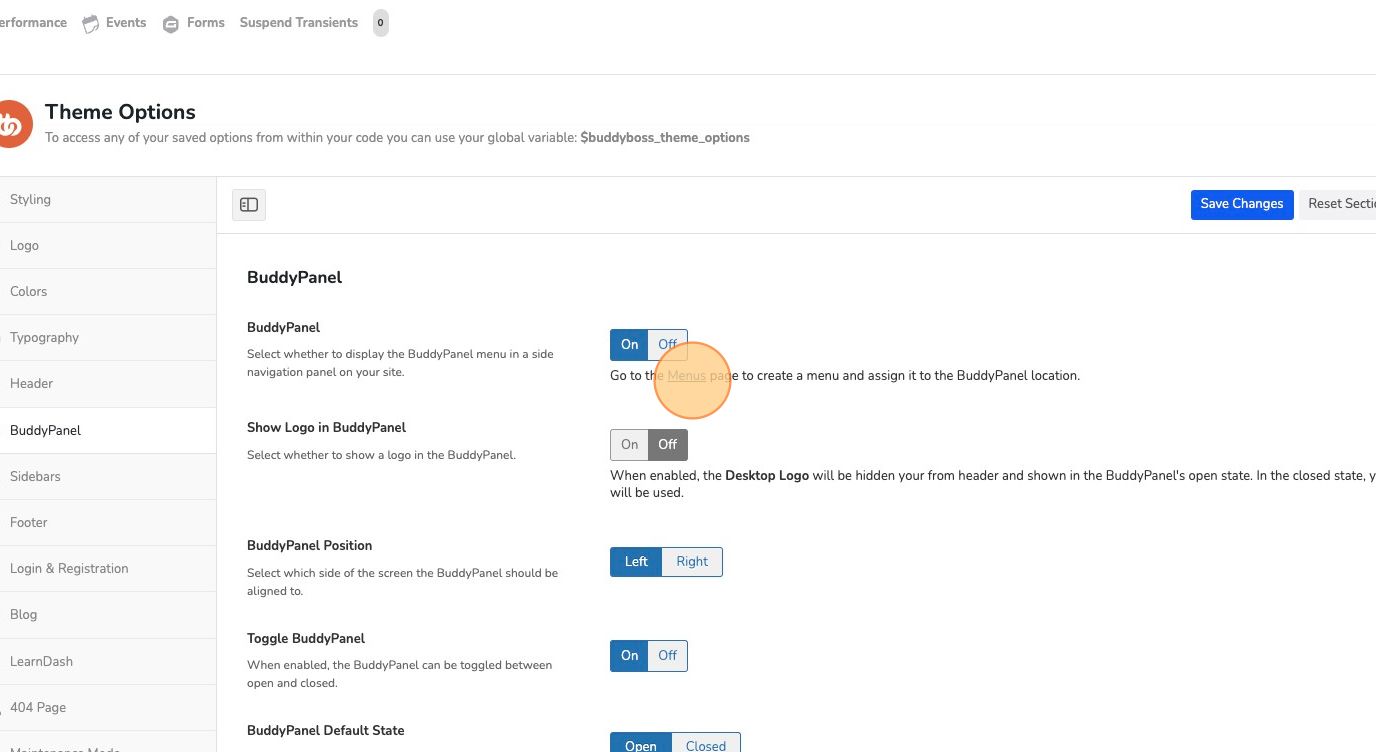The width and height of the screenshot is (1376, 752).
Task: Set BuddyPanel Position to Right
Action: click(692, 561)
